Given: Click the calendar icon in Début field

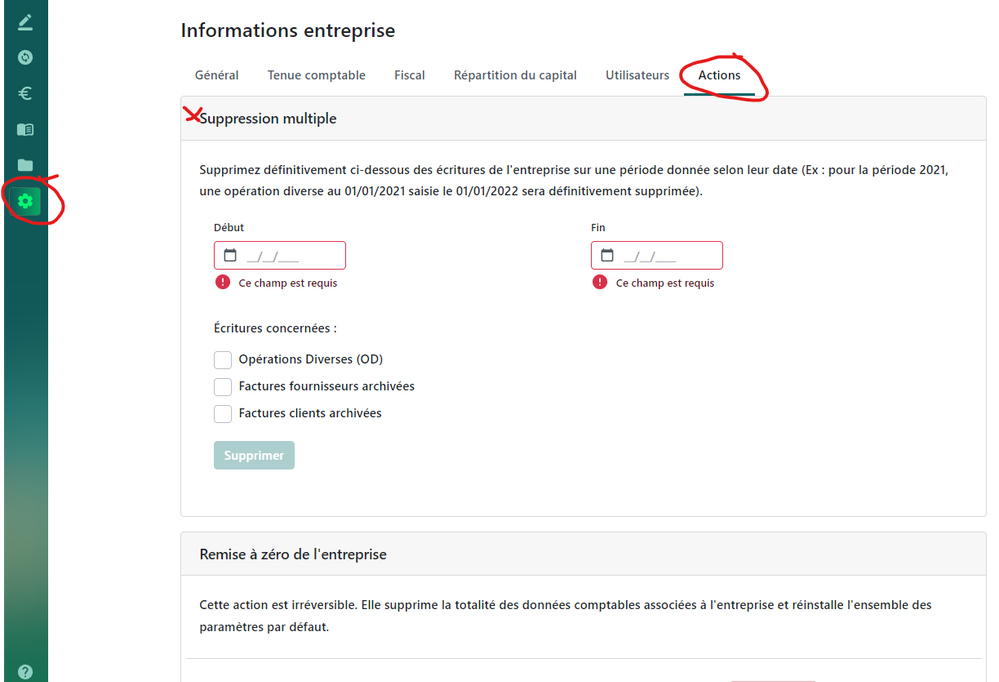Looking at the screenshot, I should point(230,255).
